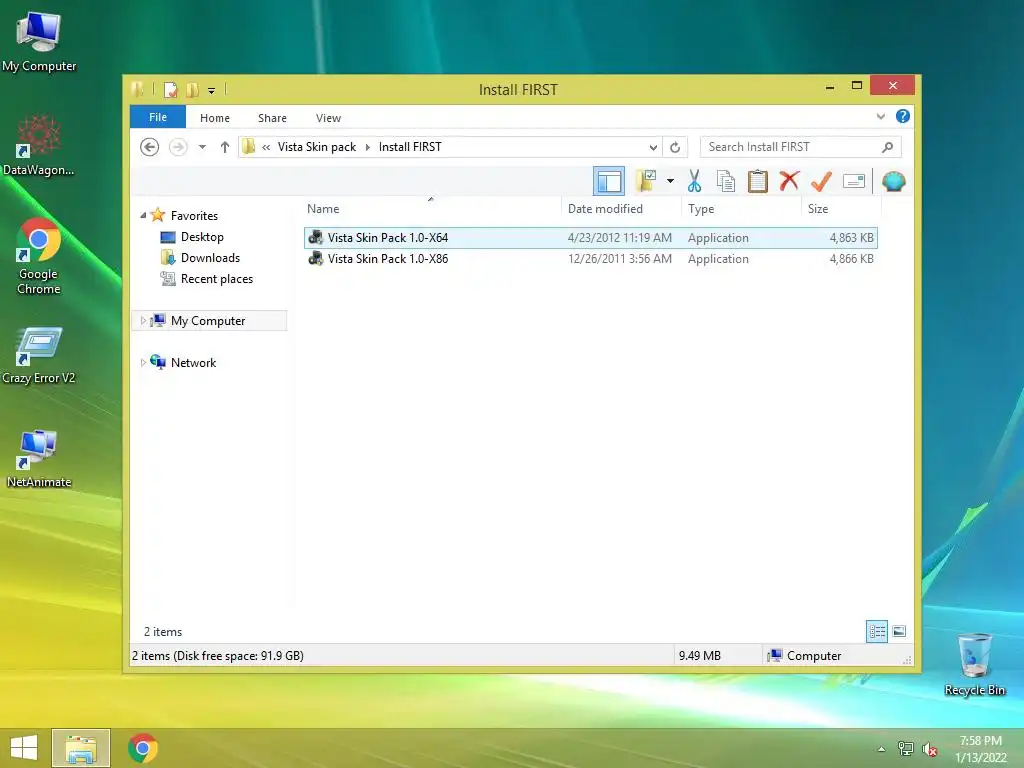The image size is (1024, 768).
Task: Open the folder options icon in toolbar
Action: pyautogui.click(x=646, y=181)
